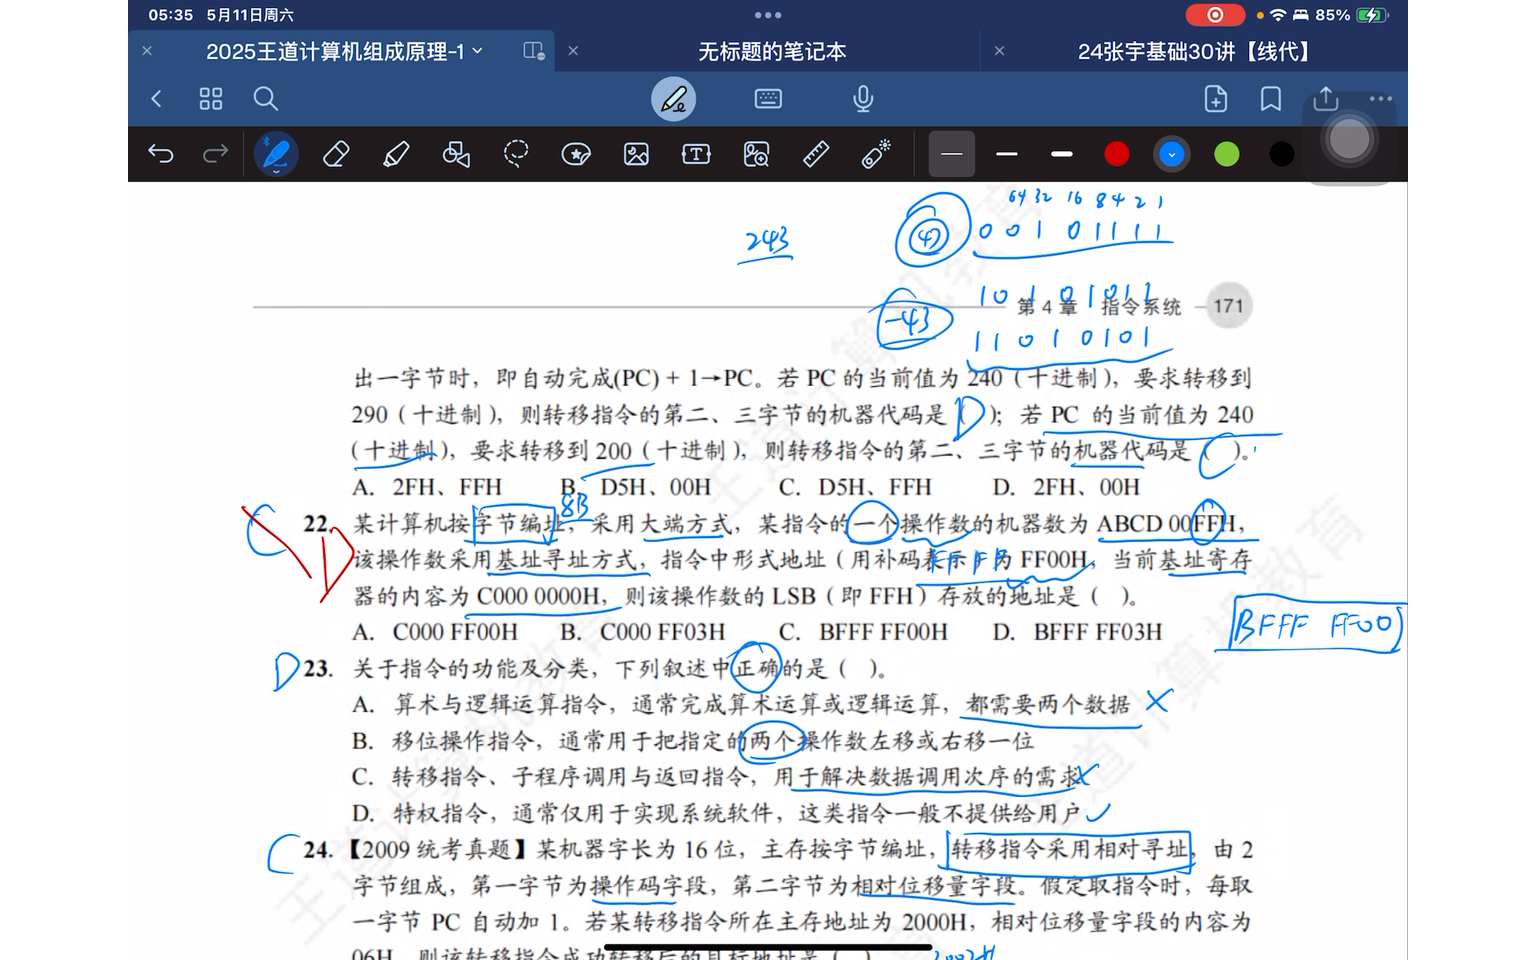This screenshot has width=1536, height=960.
Task: Open the Search function
Action: pos(265,99)
